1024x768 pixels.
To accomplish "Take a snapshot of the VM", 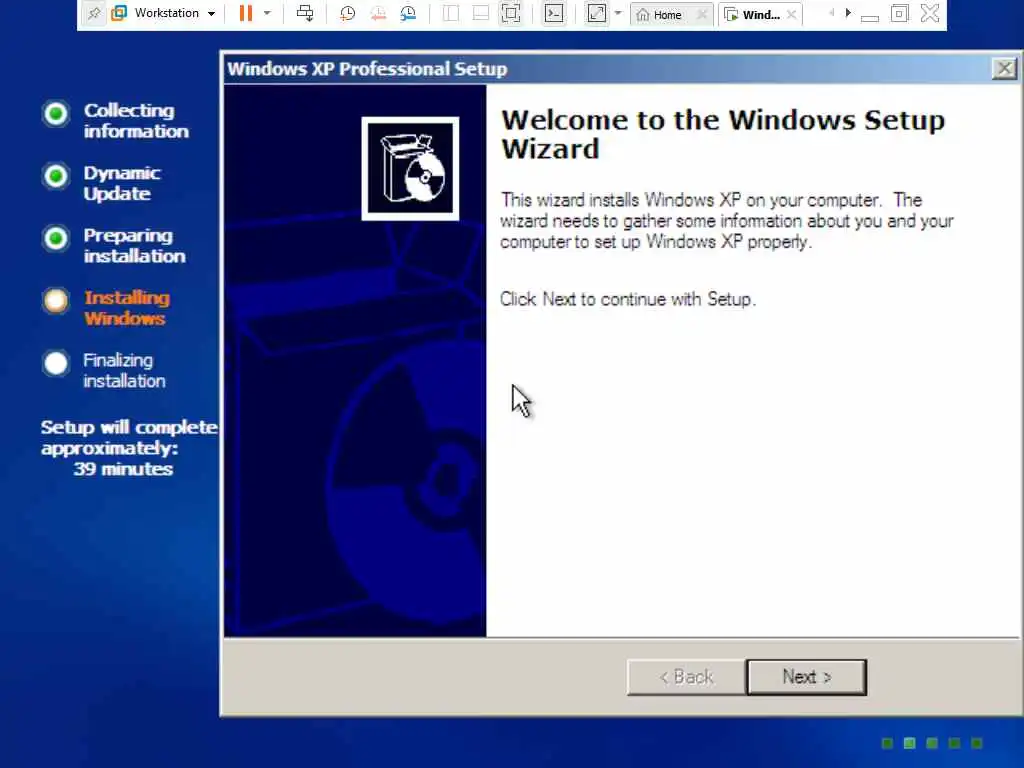I will [x=347, y=13].
